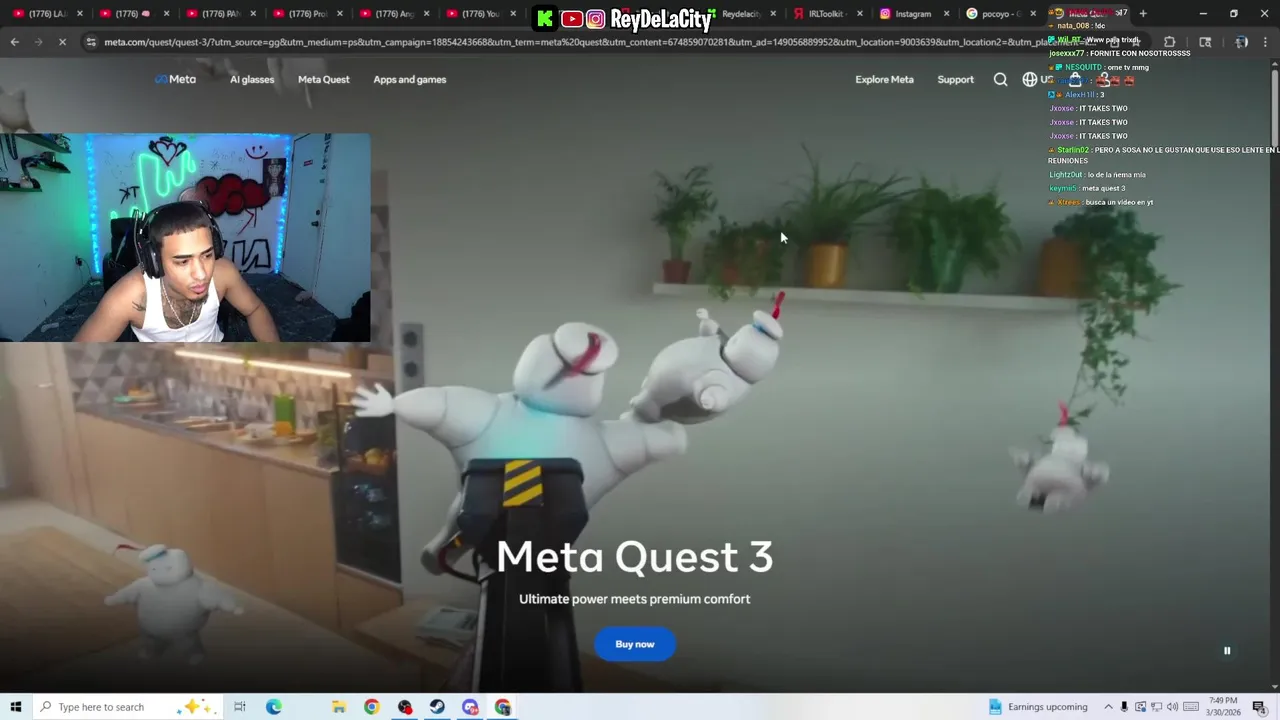The height and width of the screenshot is (720, 1280).
Task: Open File Explorer from the taskbar
Action: (x=339, y=707)
